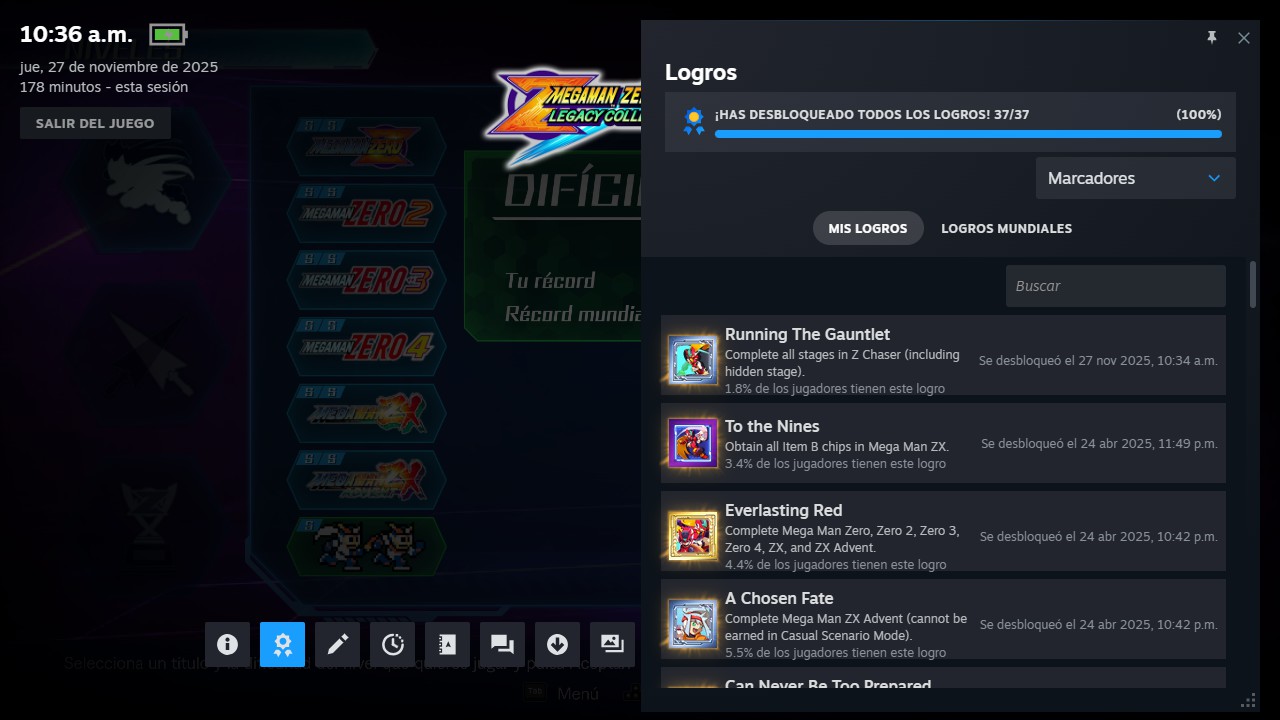Screen dimensions: 1280x720
Task: Click the To the Nines achievement icon
Action: [x=693, y=443]
